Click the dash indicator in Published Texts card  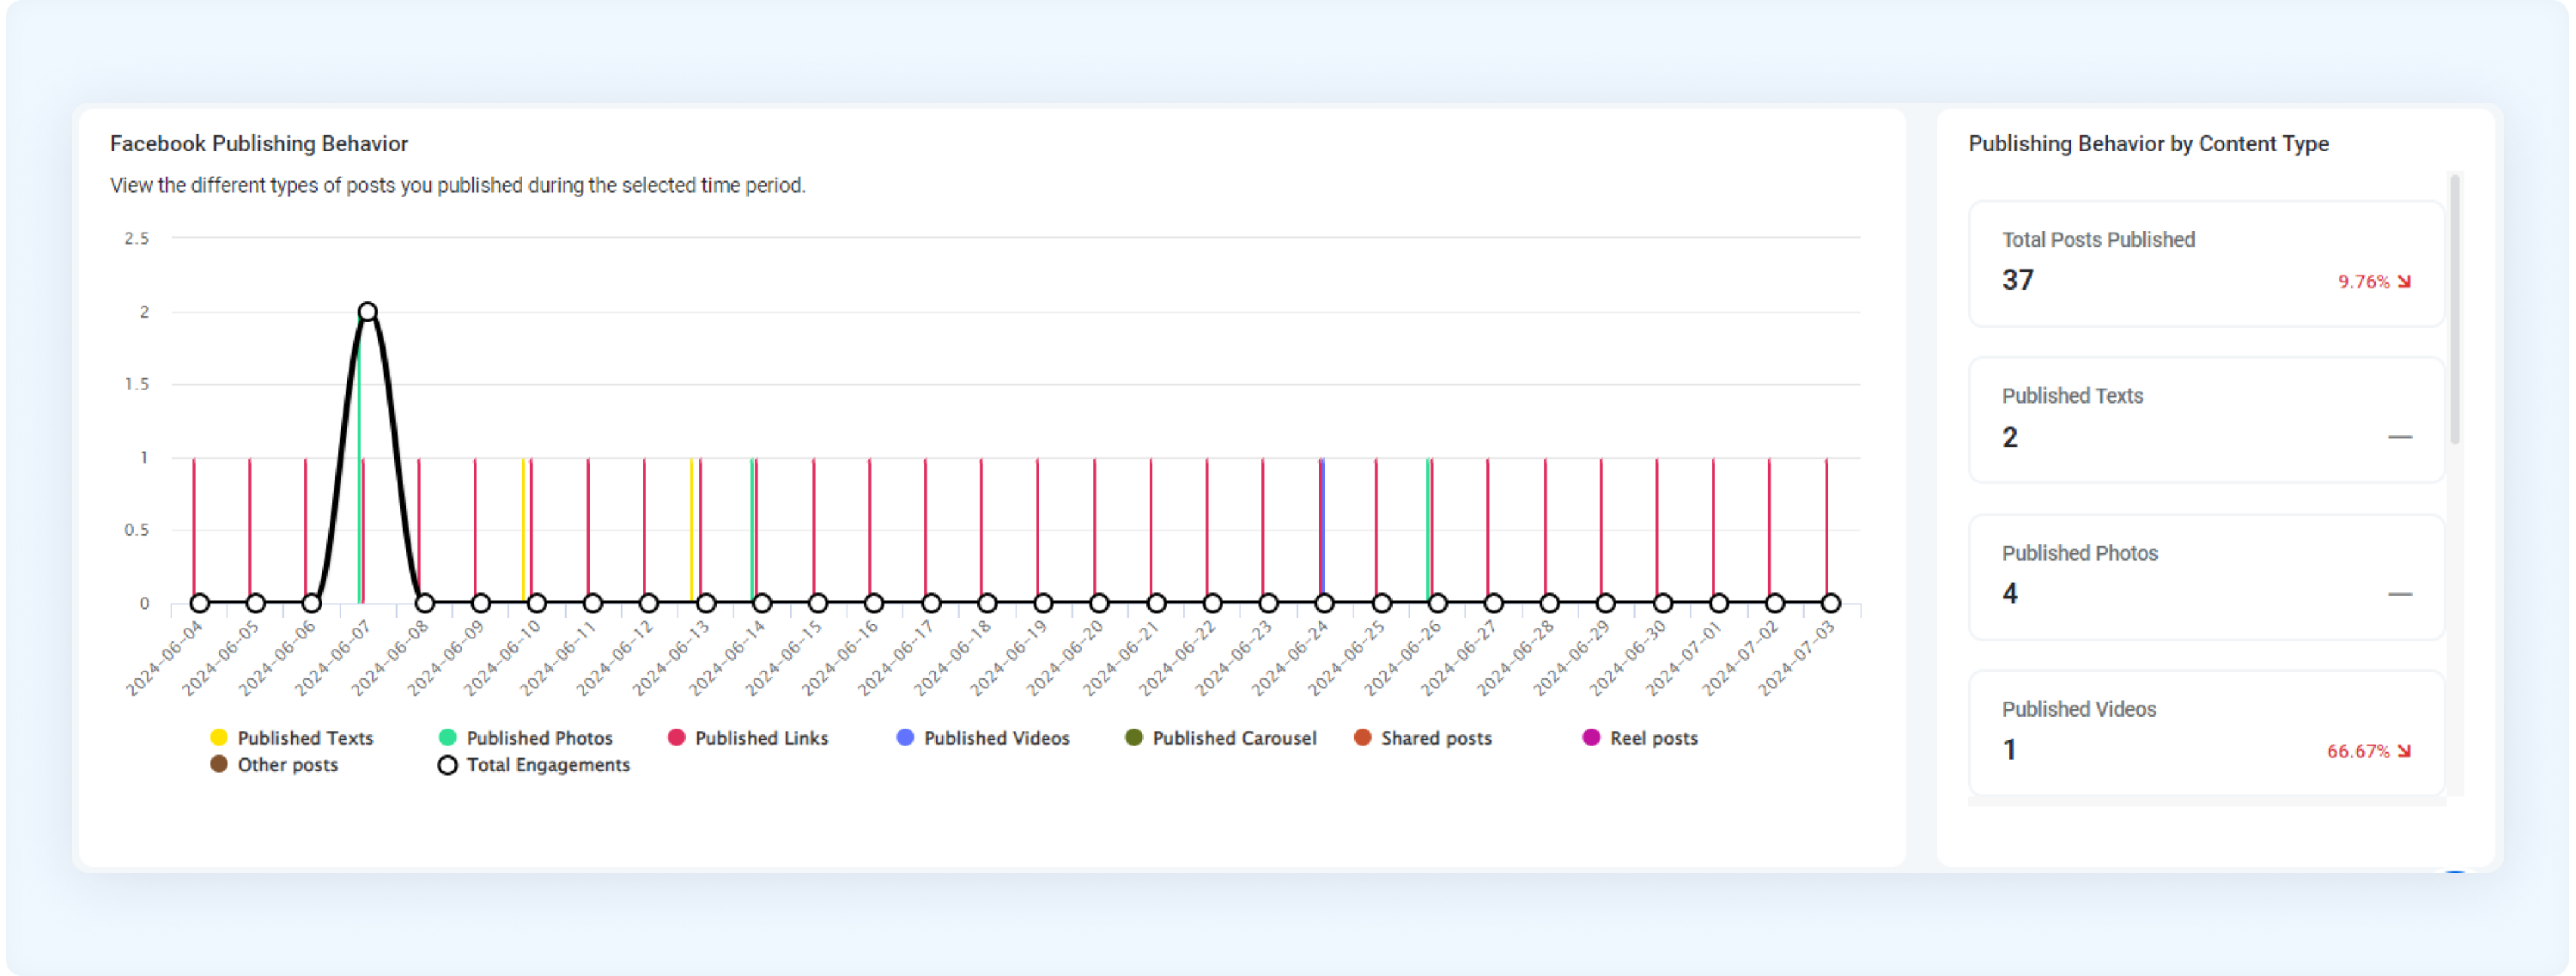pos(2400,437)
